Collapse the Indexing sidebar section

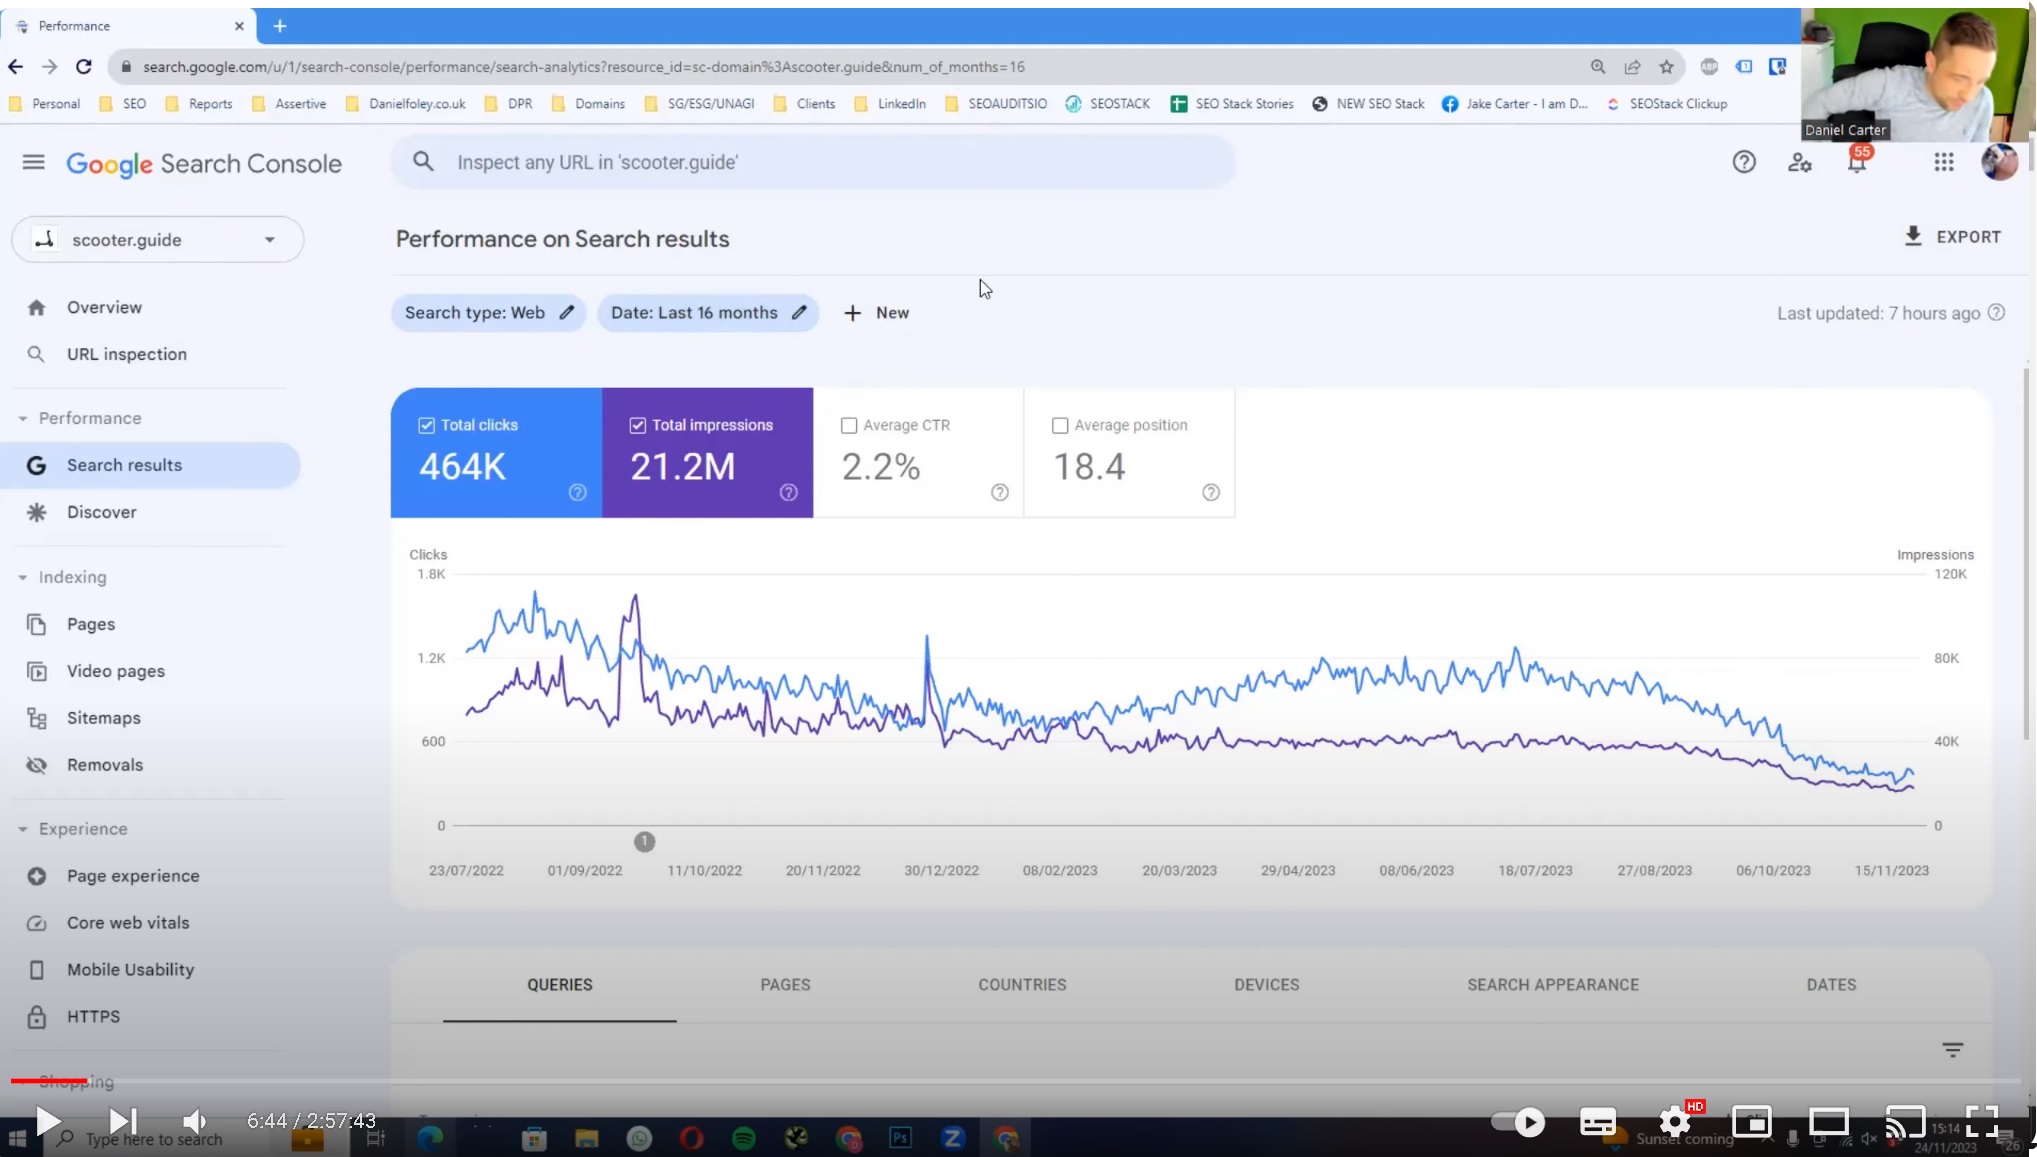23,577
